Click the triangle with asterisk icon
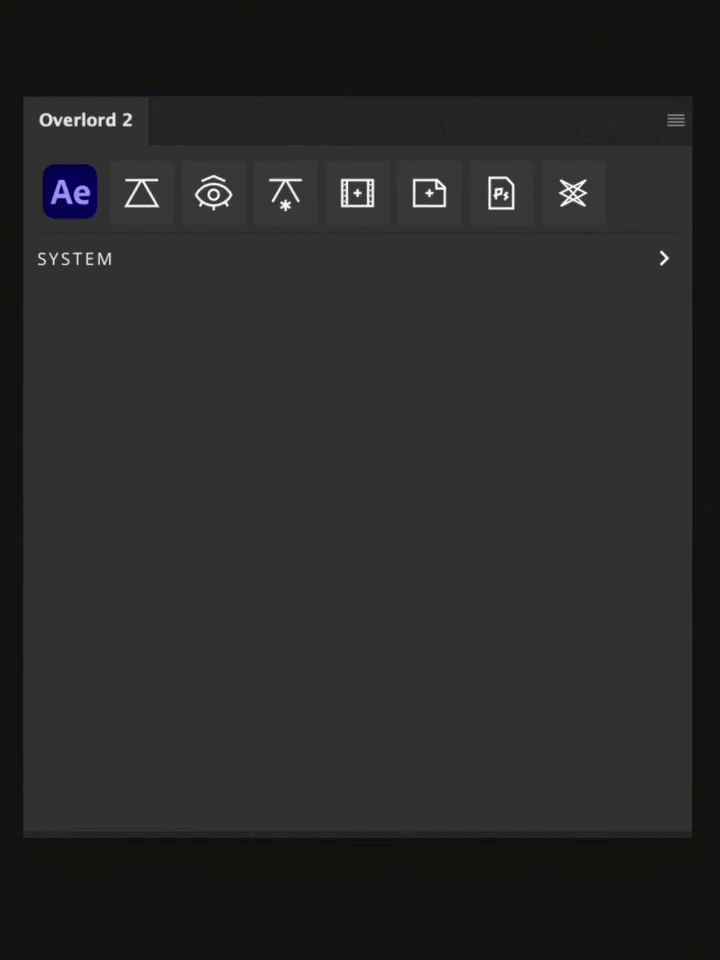720x960 pixels. pos(285,193)
